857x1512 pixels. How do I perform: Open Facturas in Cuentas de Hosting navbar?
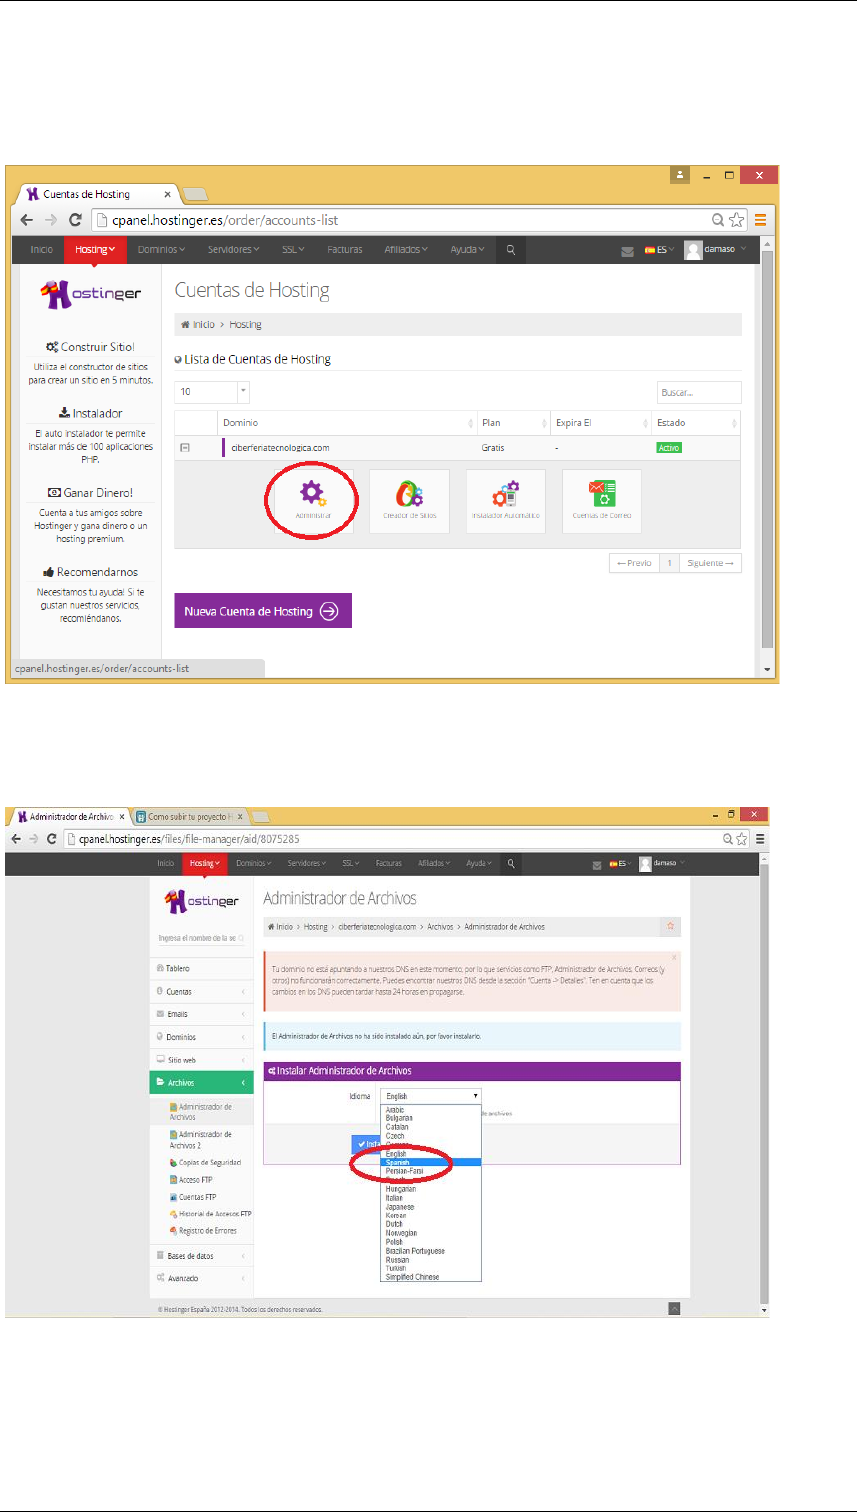[345, 250]
